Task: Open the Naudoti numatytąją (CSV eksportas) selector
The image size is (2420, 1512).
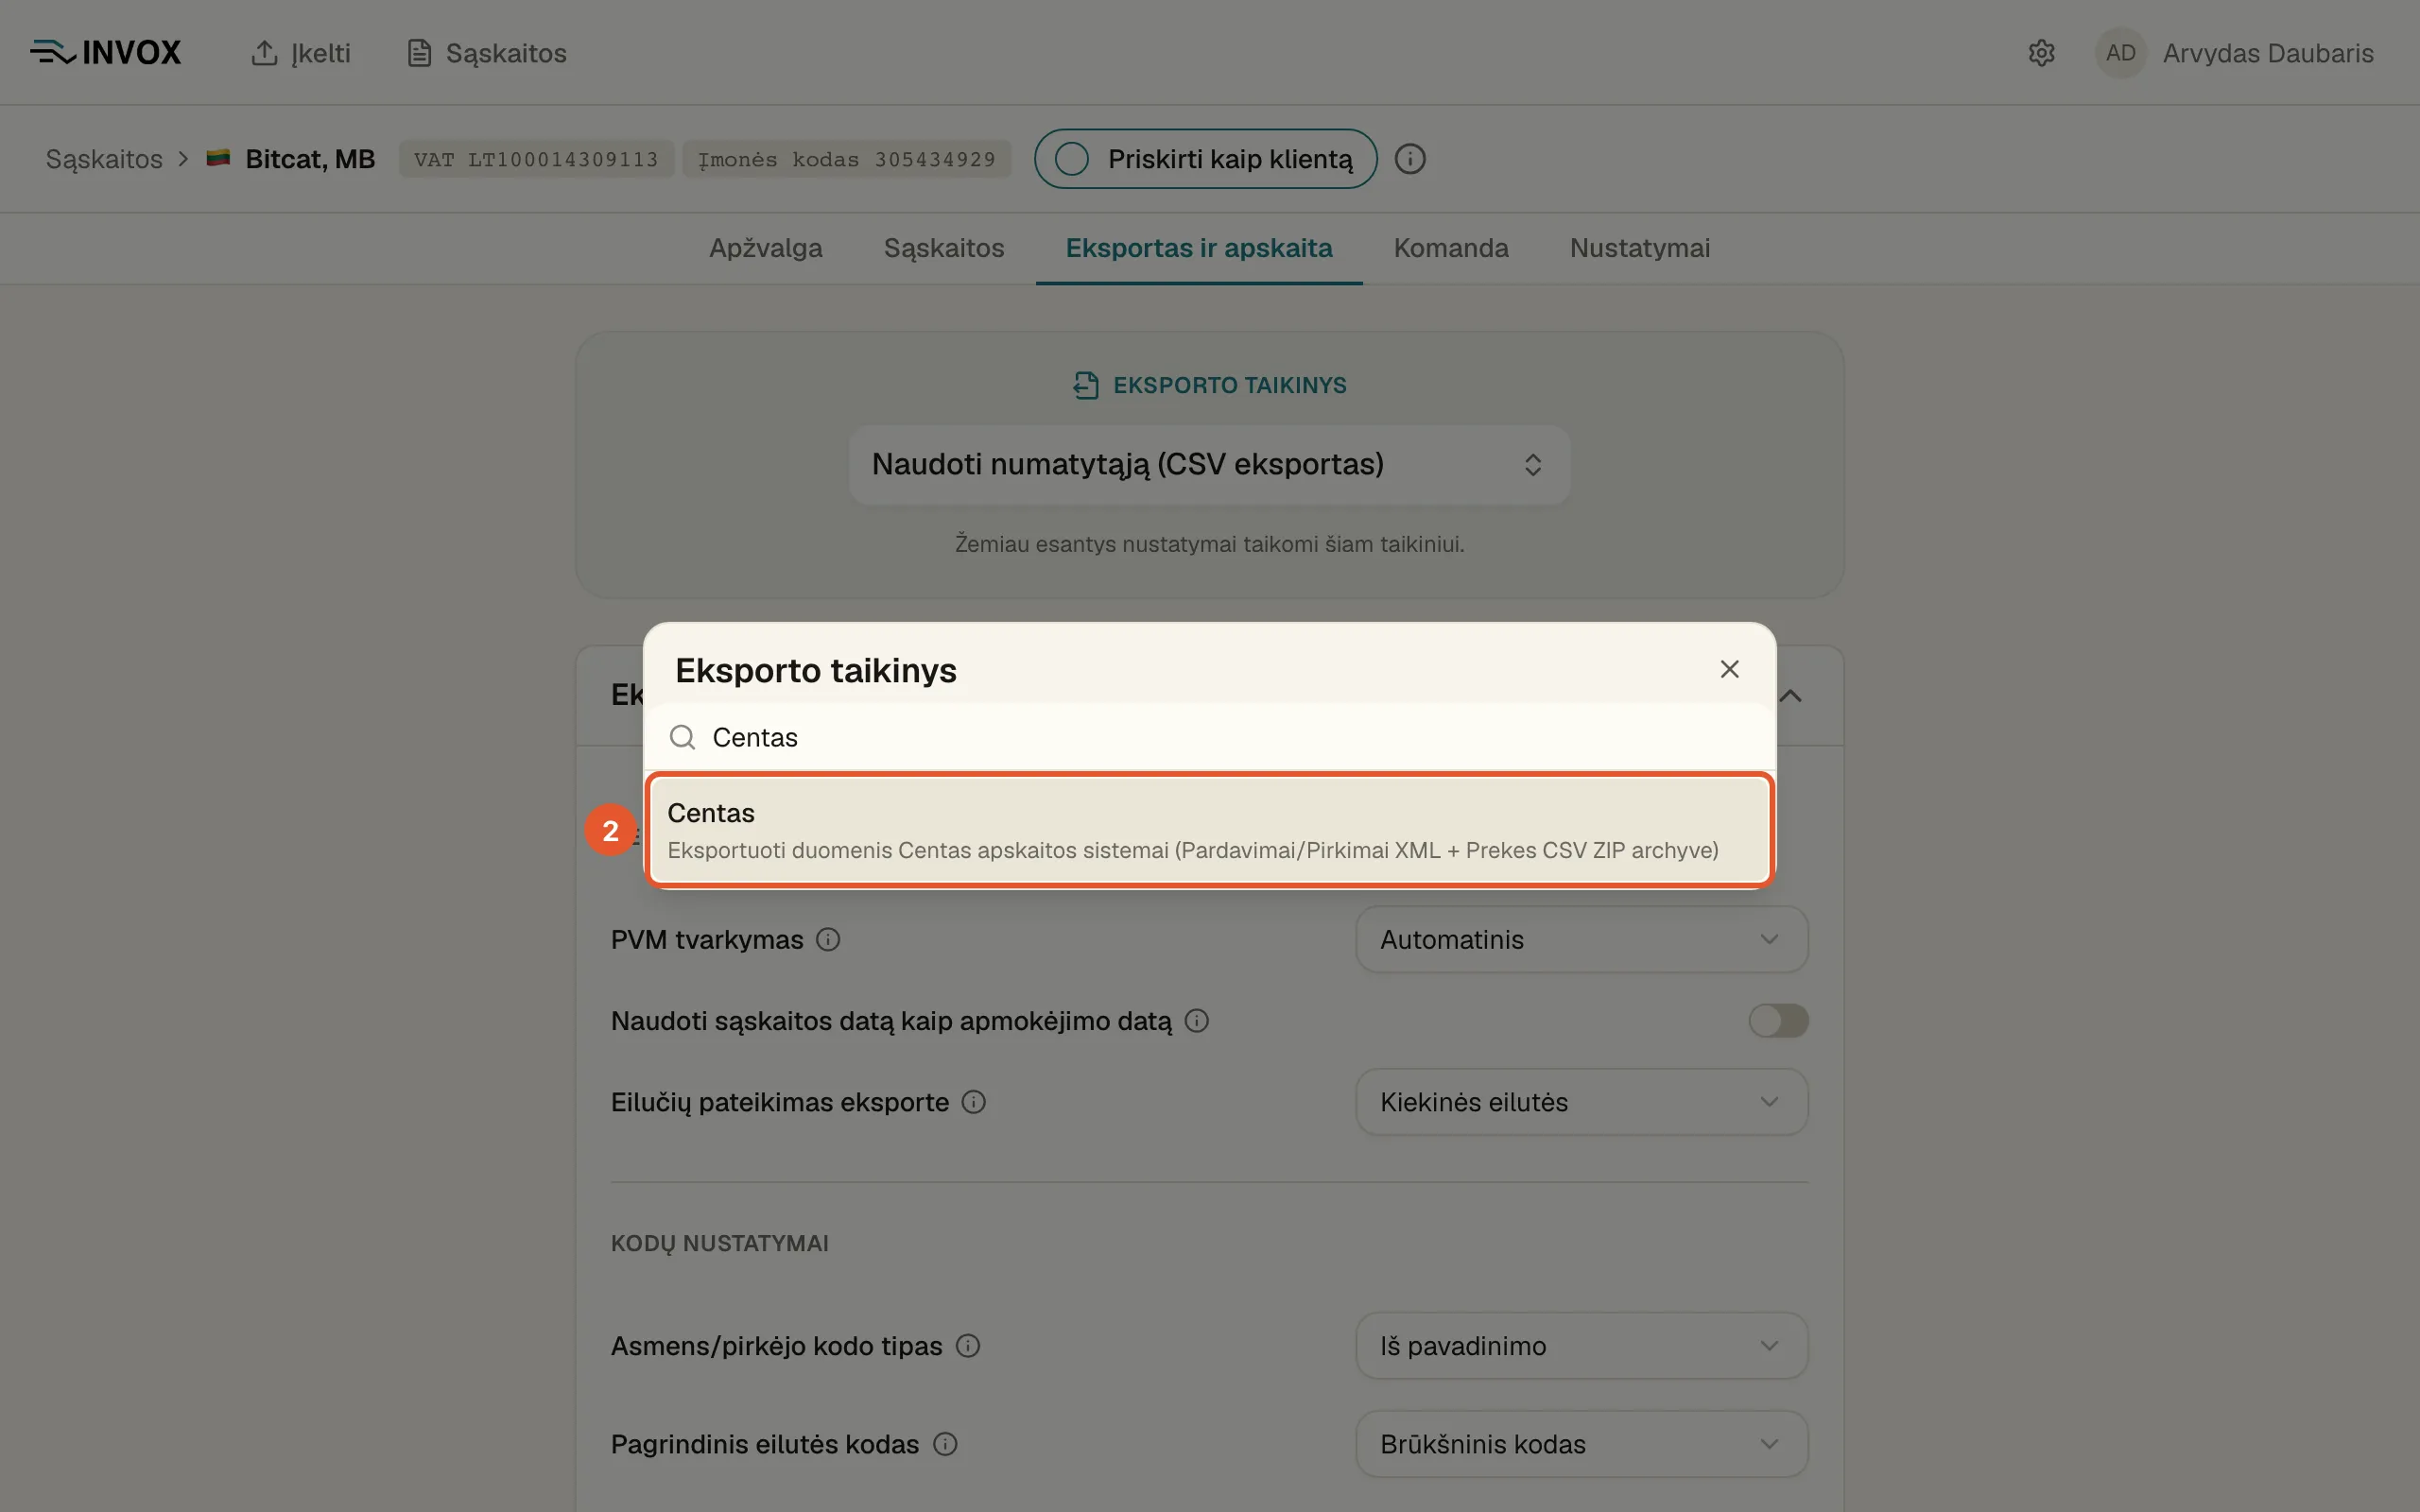Action: pos(1209,465)
